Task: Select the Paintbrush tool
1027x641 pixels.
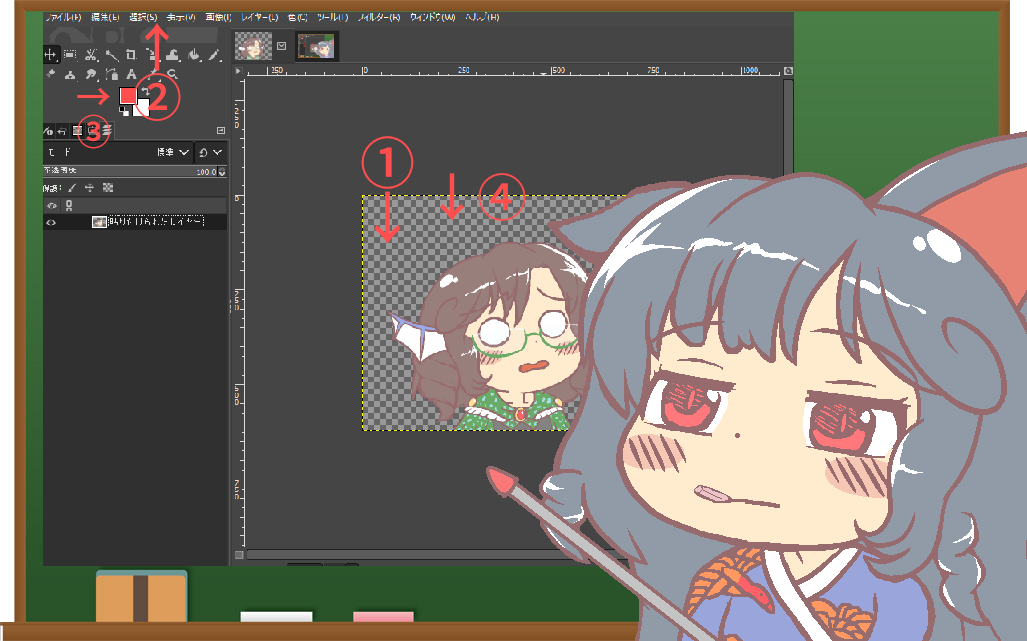Action: (x=214, y=55)
